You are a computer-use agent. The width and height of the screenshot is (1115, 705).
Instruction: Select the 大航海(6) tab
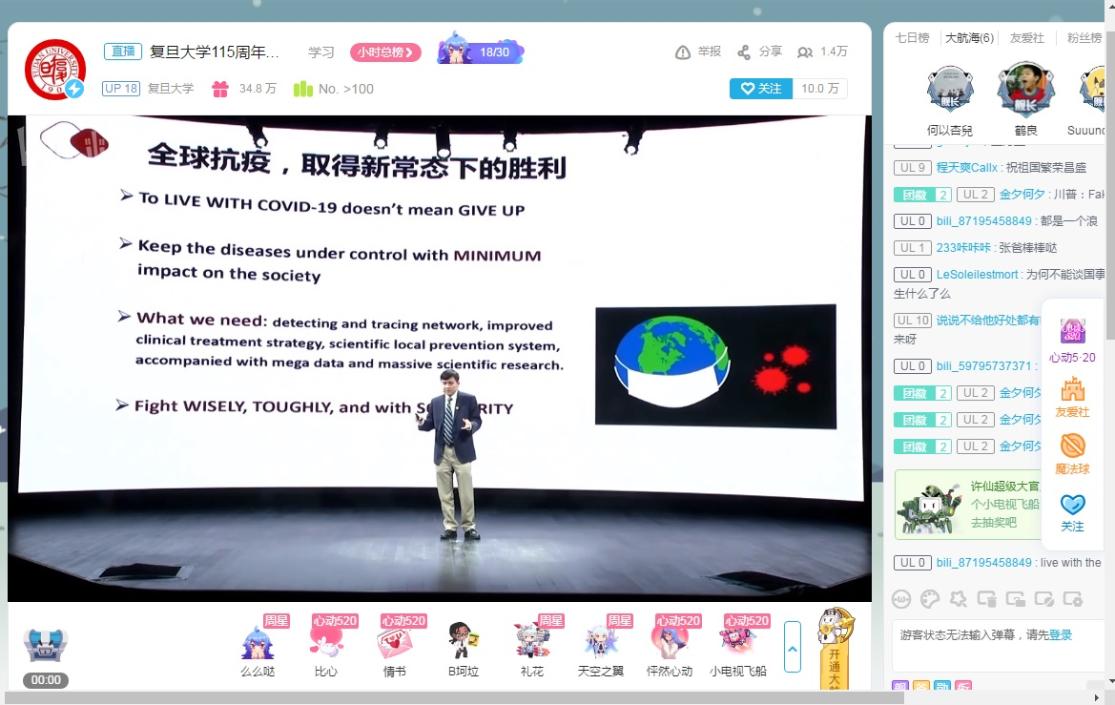(x=969, y=38)
